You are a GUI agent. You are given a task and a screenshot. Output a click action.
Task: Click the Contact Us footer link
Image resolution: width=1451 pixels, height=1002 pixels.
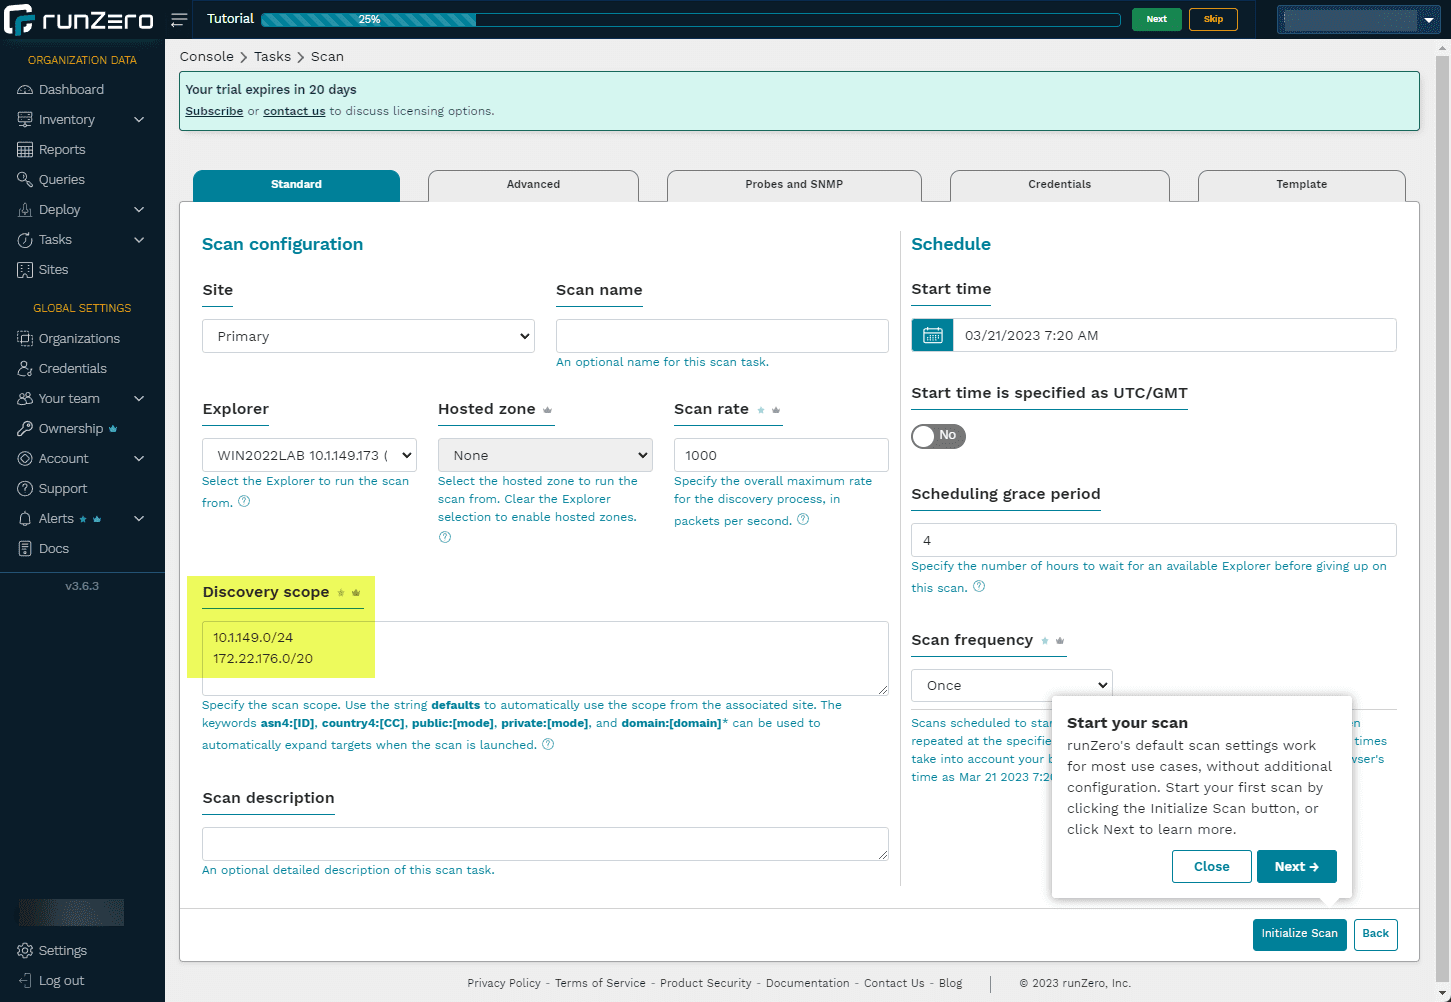[894, 983]
